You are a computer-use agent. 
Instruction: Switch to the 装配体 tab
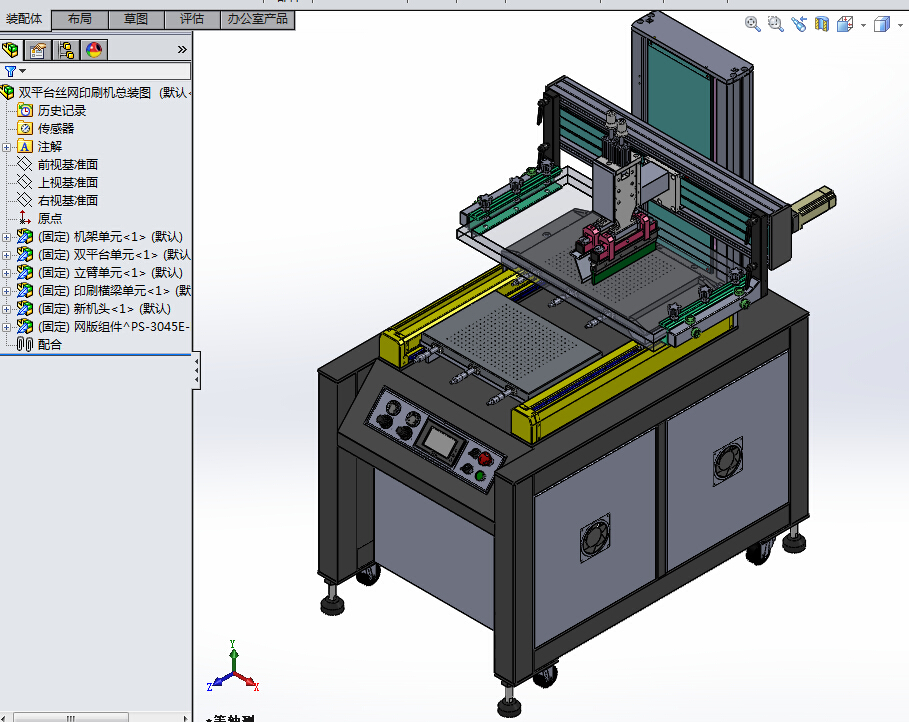[24, 19]
